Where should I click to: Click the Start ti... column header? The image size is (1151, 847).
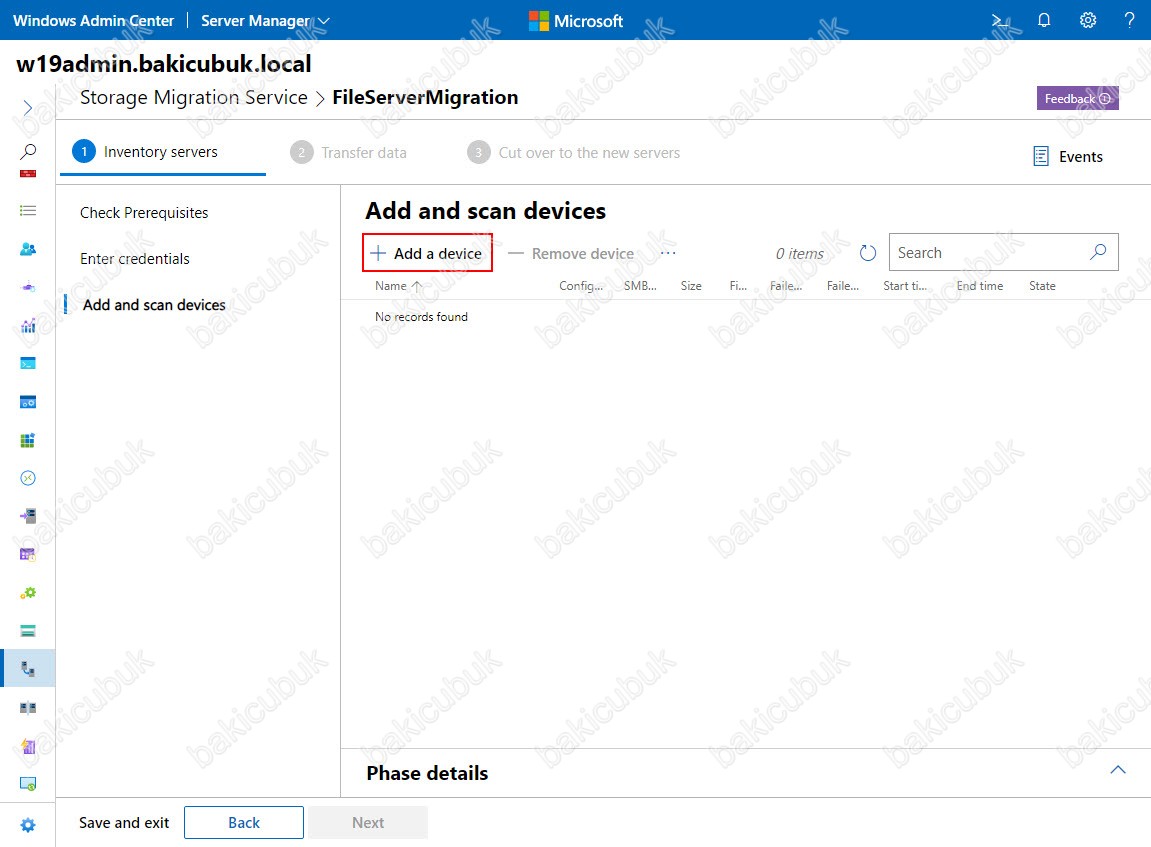coord(904,286)
